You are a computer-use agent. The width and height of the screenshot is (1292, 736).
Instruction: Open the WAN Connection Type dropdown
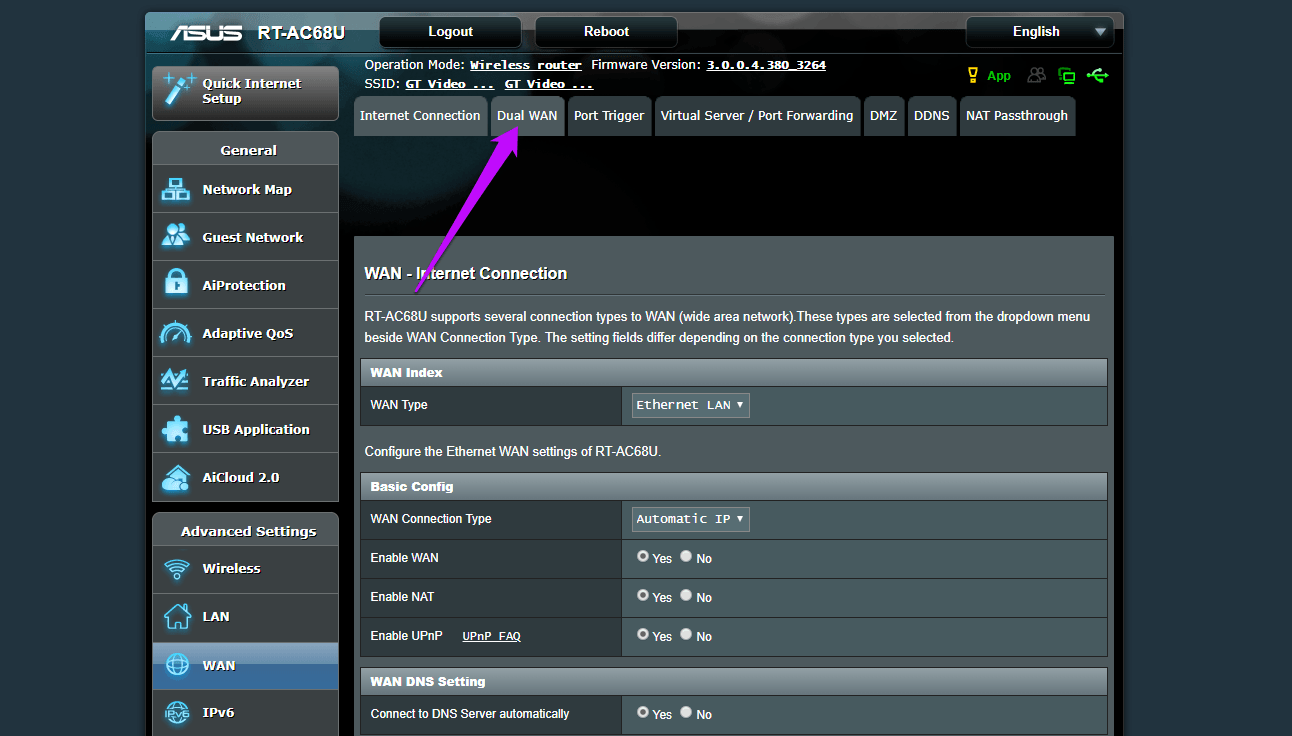pos(691,519)
